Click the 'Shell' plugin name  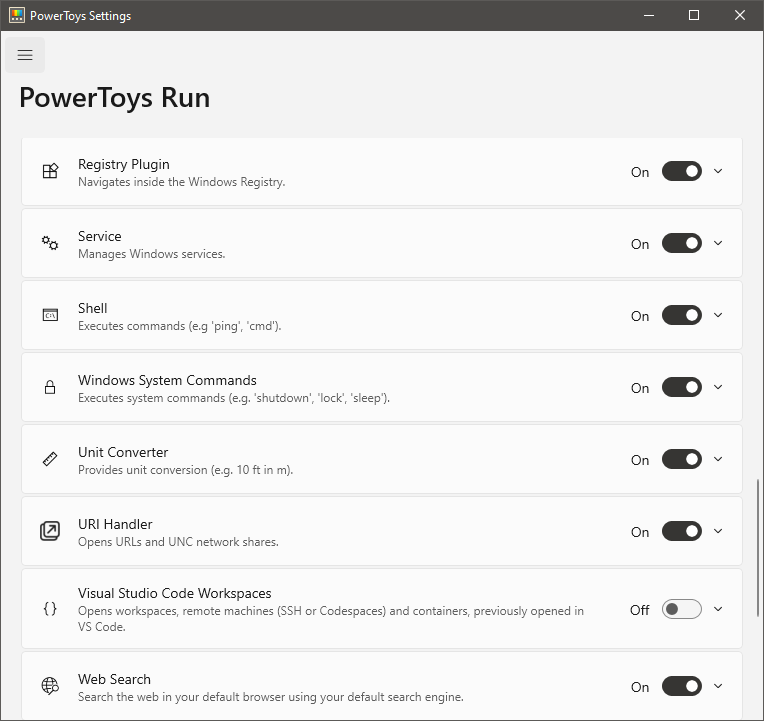[93, 308]
